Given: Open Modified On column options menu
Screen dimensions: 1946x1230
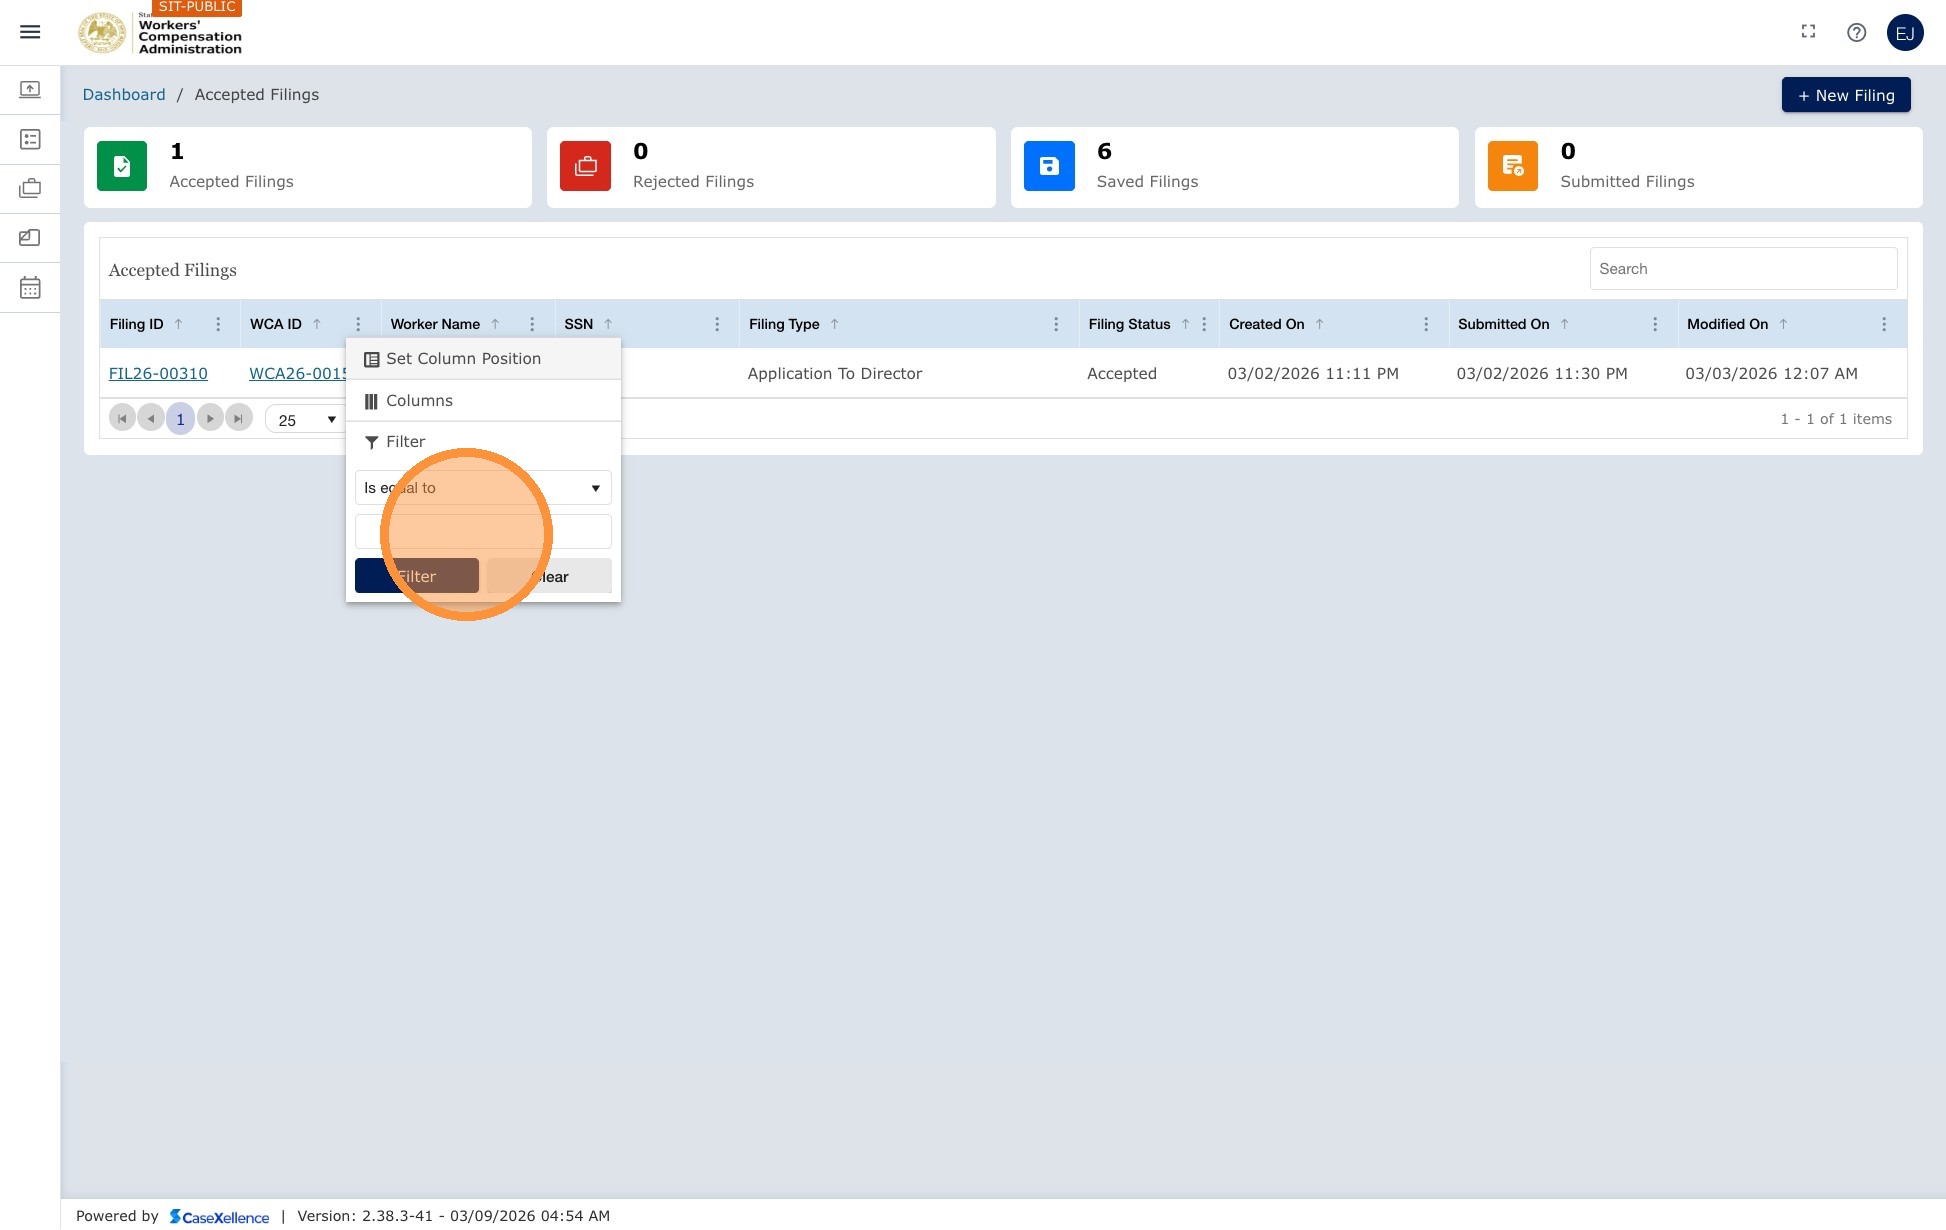Looking at the screenshot, I should (x=1884, y=324).
